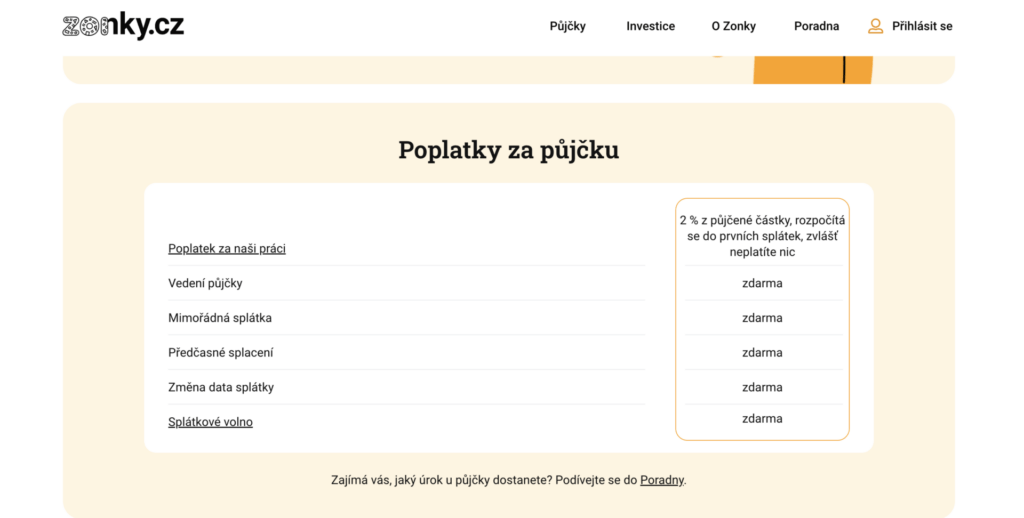1024x518 pixels.
Task: Select the Změna data splátky row label
Action: pos(221,388)
